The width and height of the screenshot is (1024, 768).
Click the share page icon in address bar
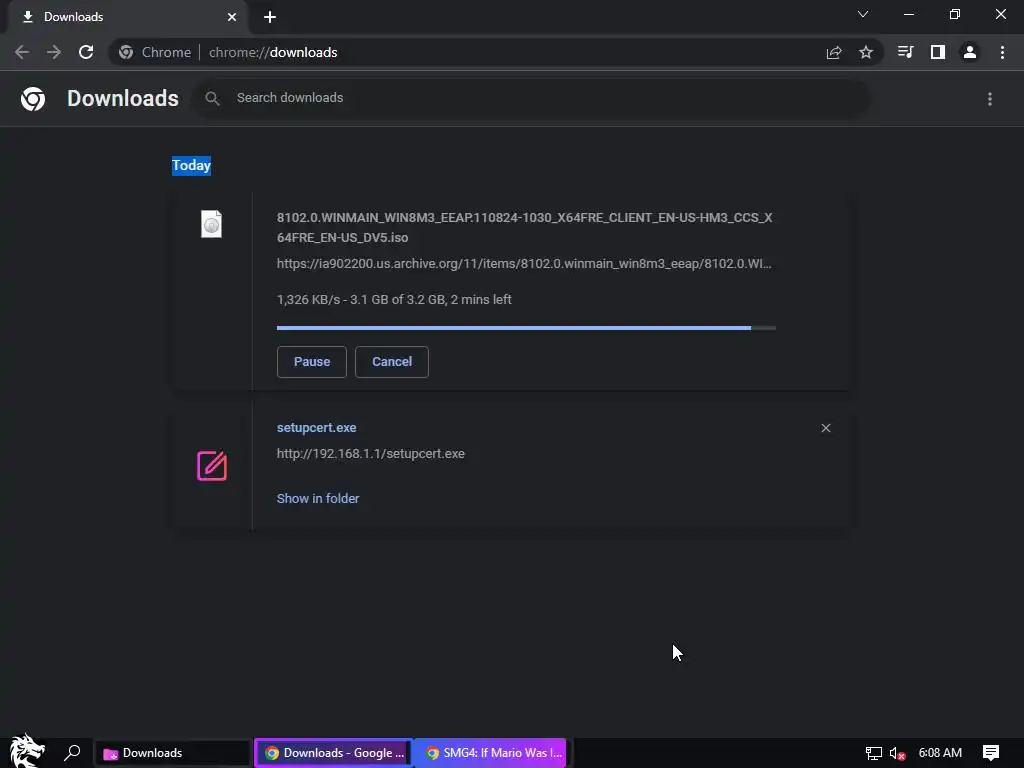(834, 52)
